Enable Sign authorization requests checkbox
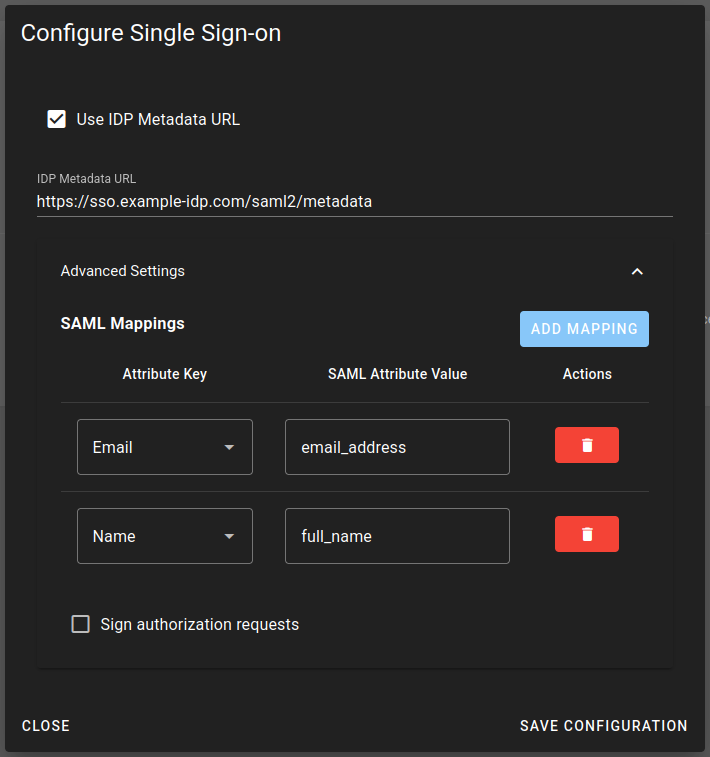 coord(81,624)
